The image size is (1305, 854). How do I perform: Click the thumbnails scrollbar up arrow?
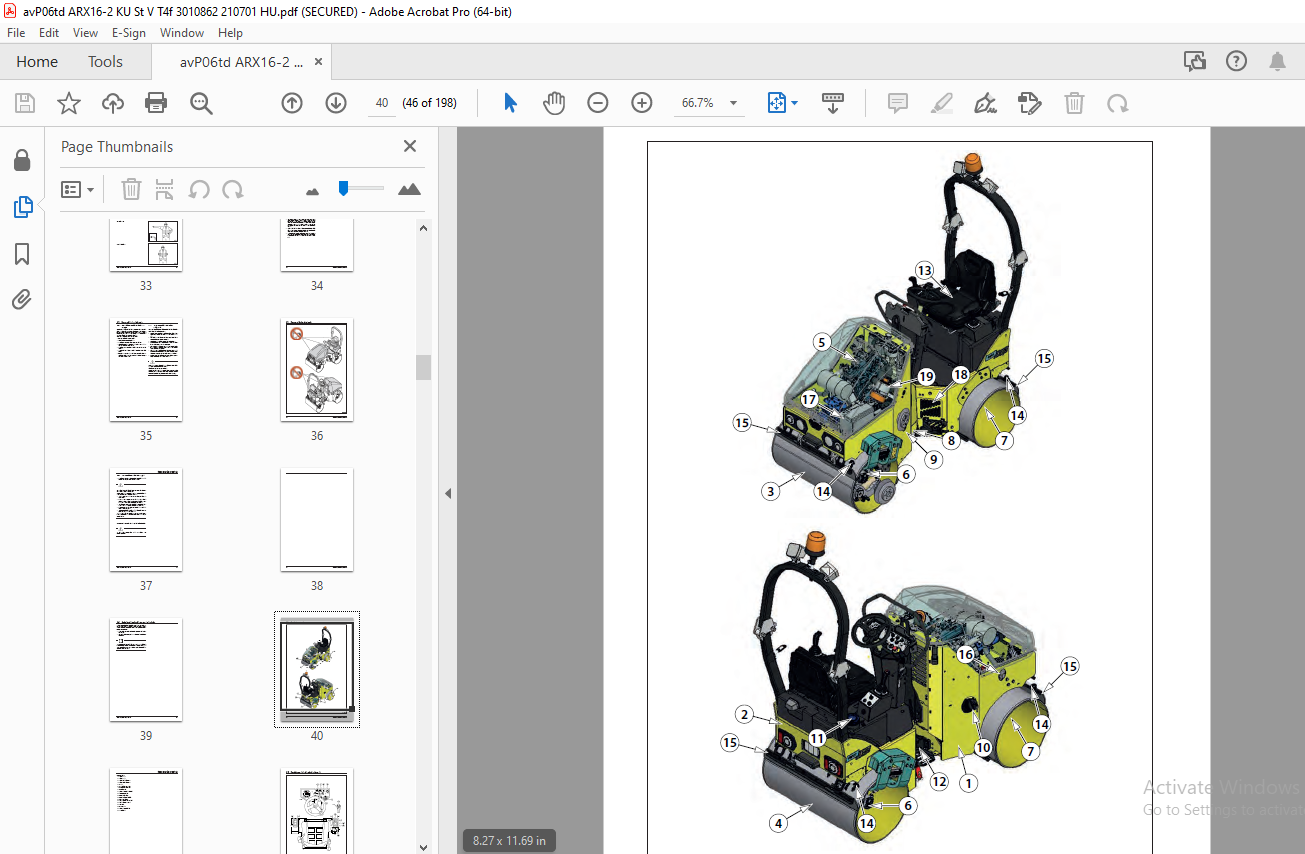[x=423, y=228]
